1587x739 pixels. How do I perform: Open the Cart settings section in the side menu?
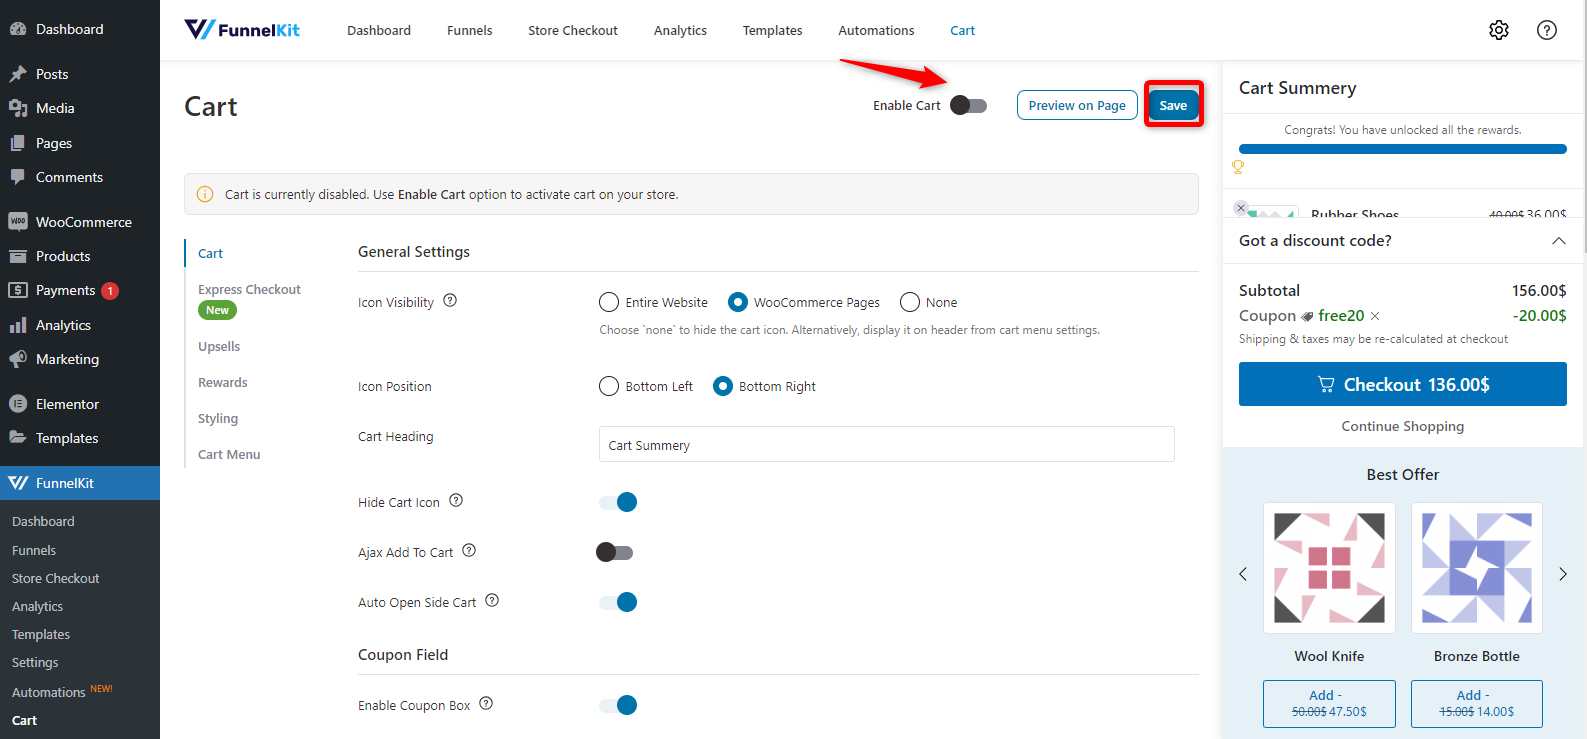coord(210,253)
